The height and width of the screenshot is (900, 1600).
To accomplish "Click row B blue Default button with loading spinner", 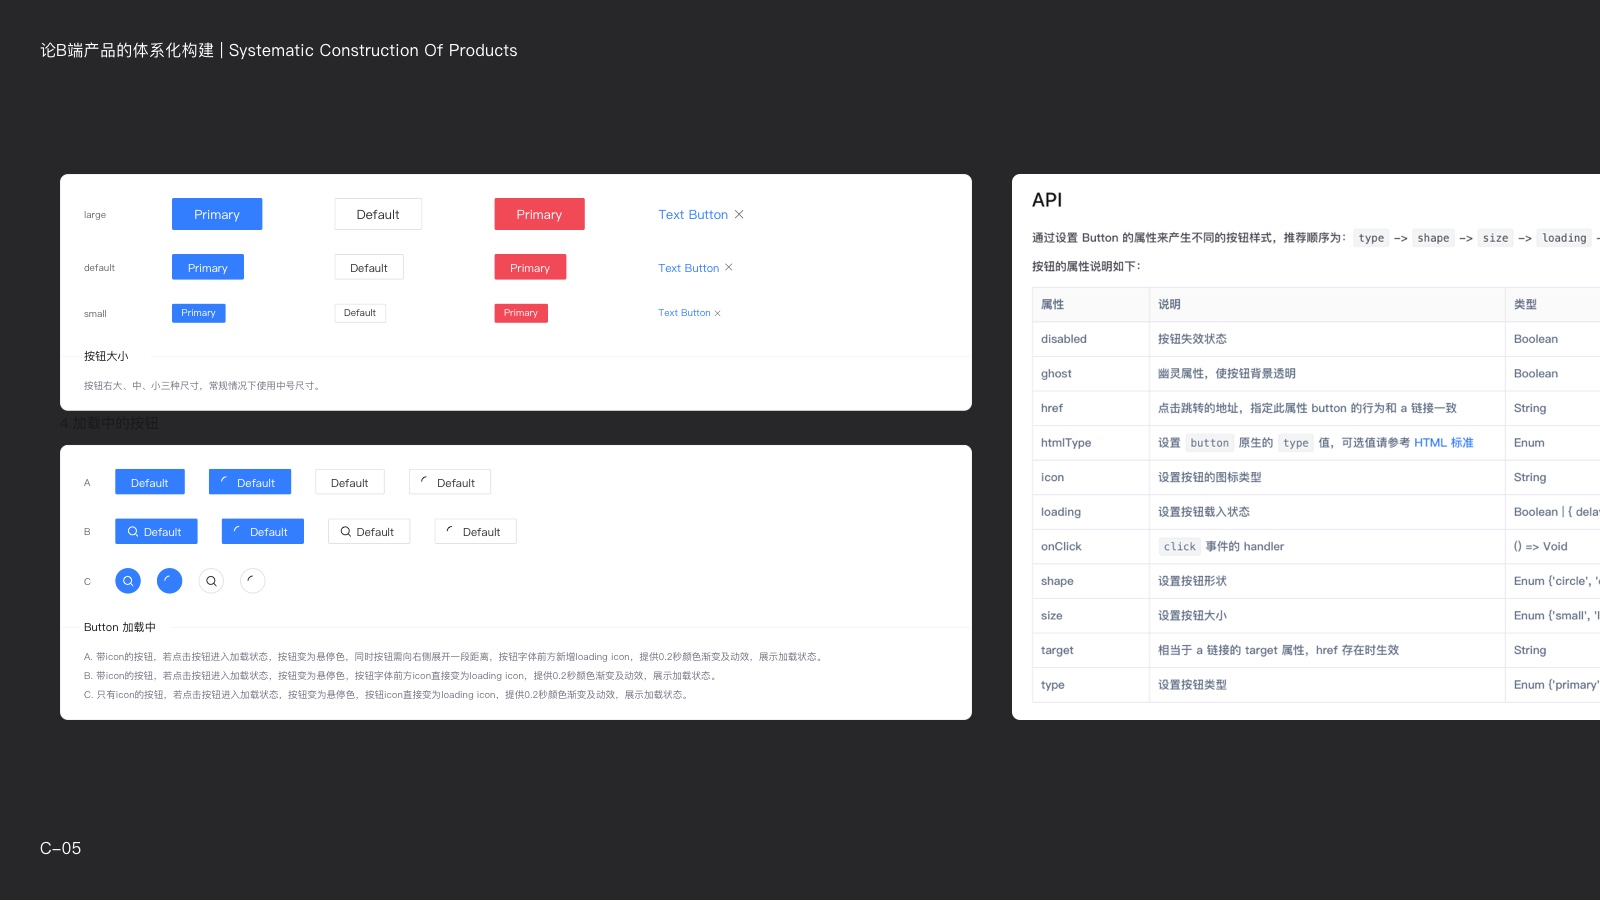I will [x=262, y=532].
